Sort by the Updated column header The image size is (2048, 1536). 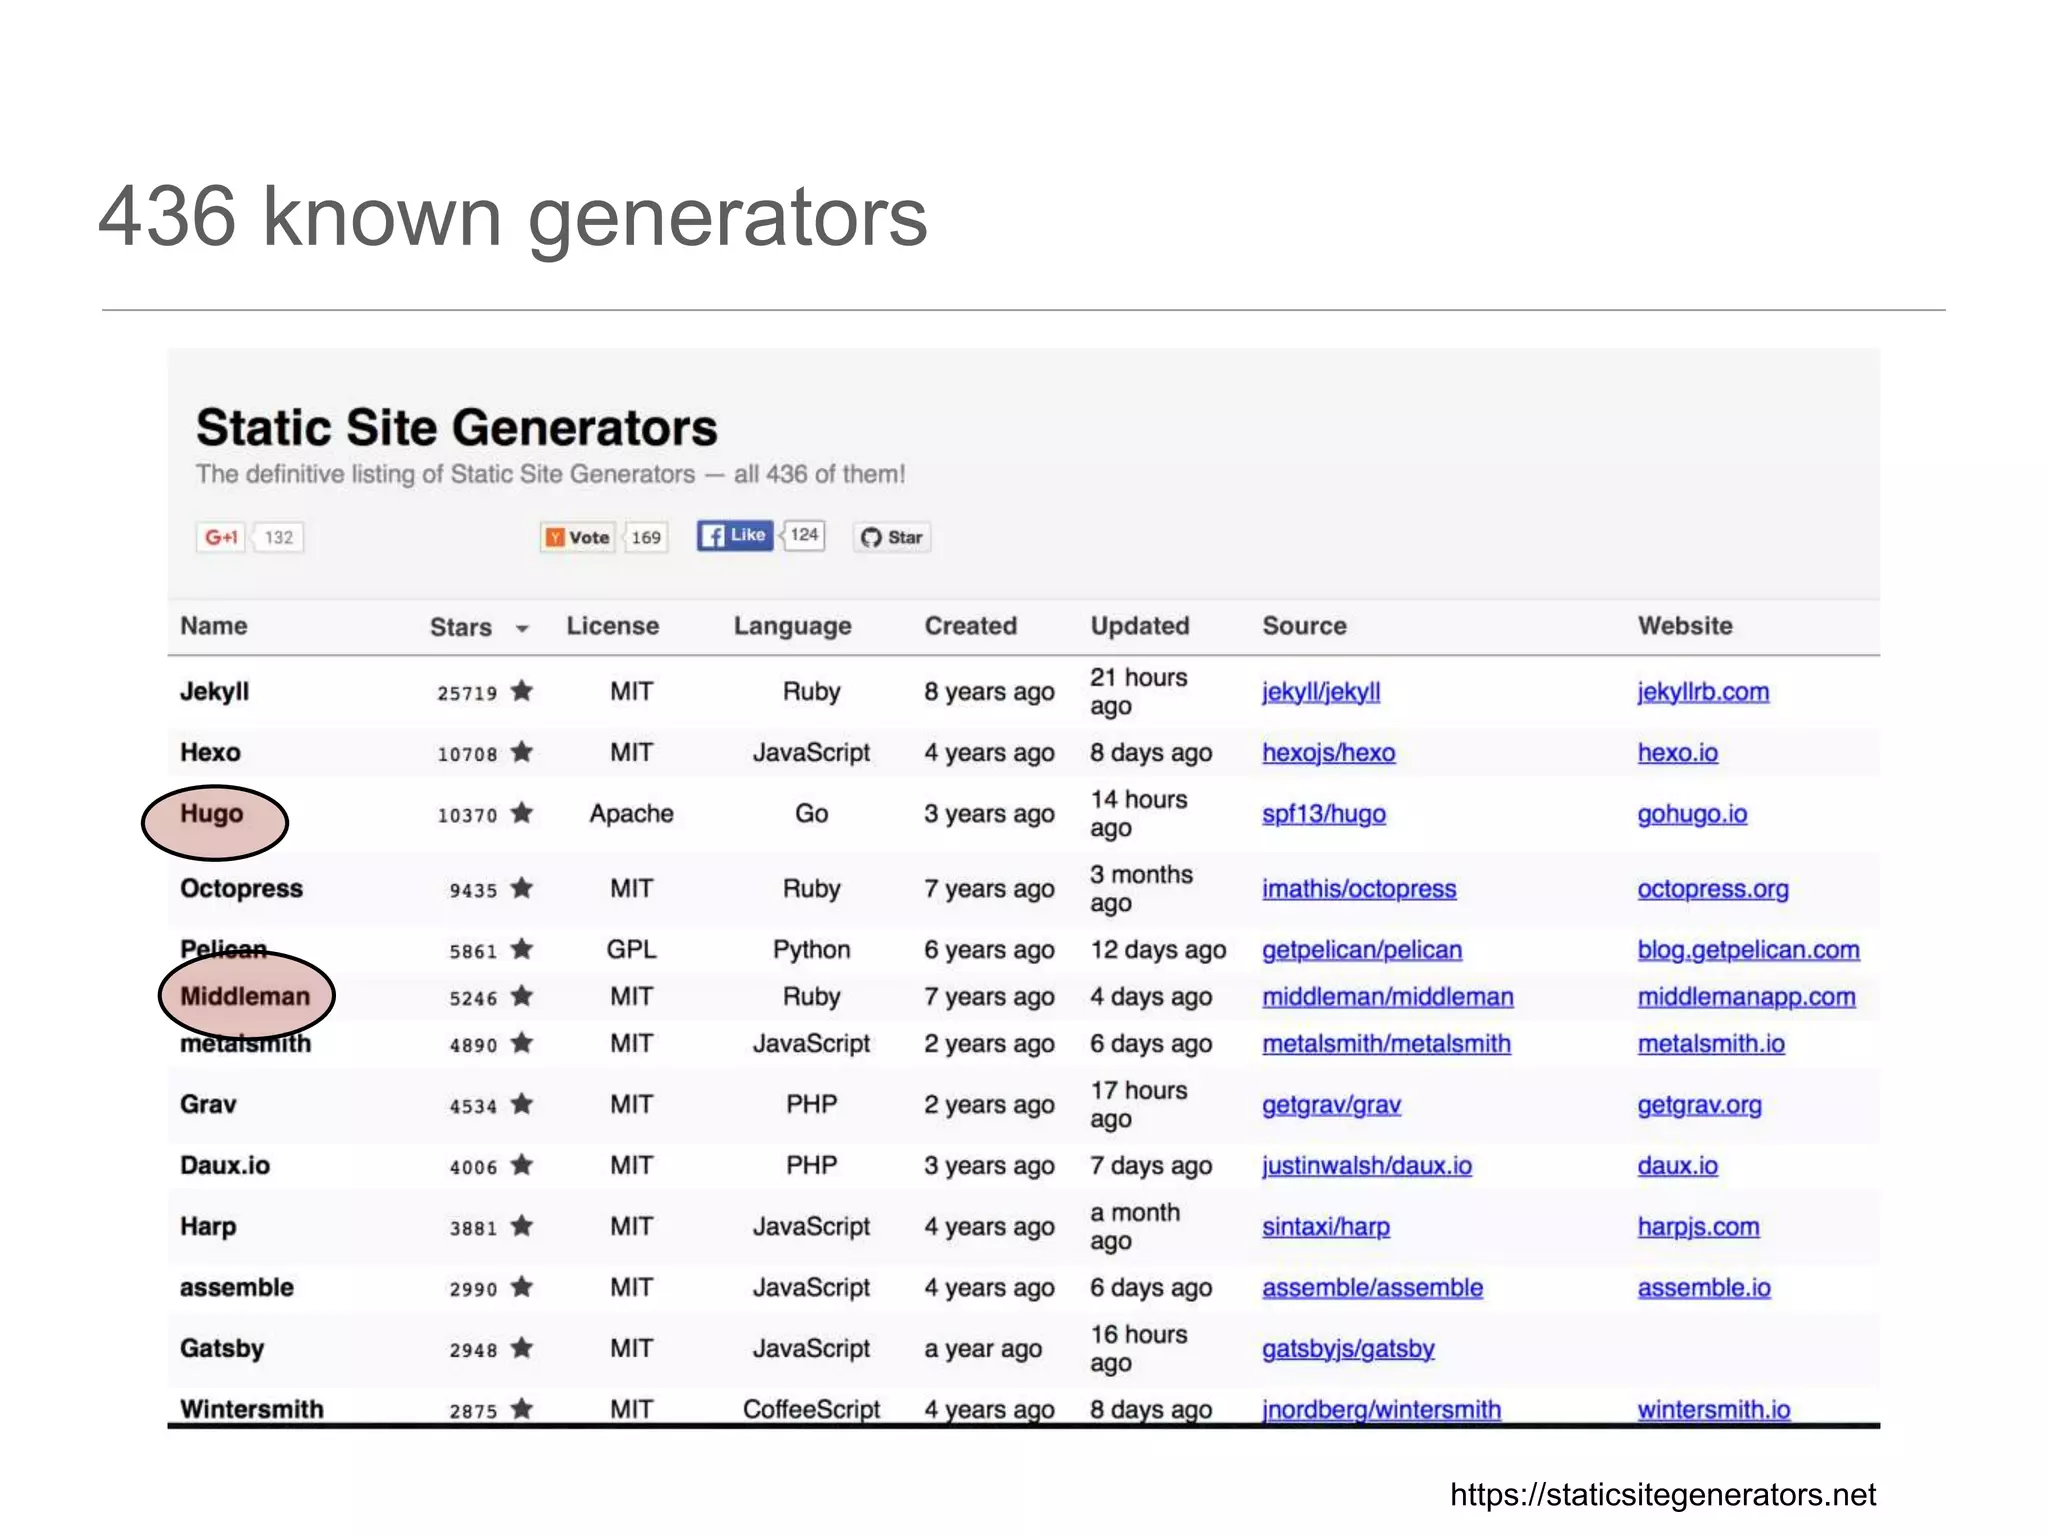[x=1140, y=627]
